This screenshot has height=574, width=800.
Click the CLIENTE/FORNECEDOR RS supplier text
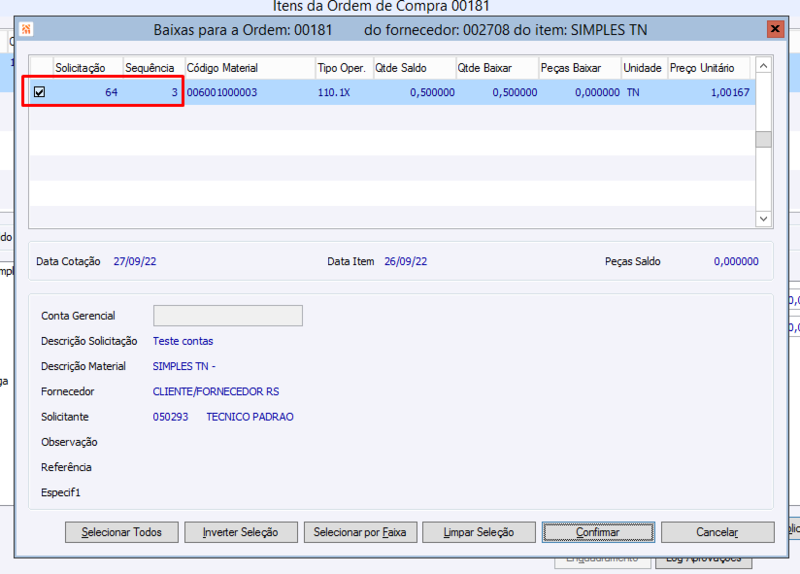click(x=216, y=391)
